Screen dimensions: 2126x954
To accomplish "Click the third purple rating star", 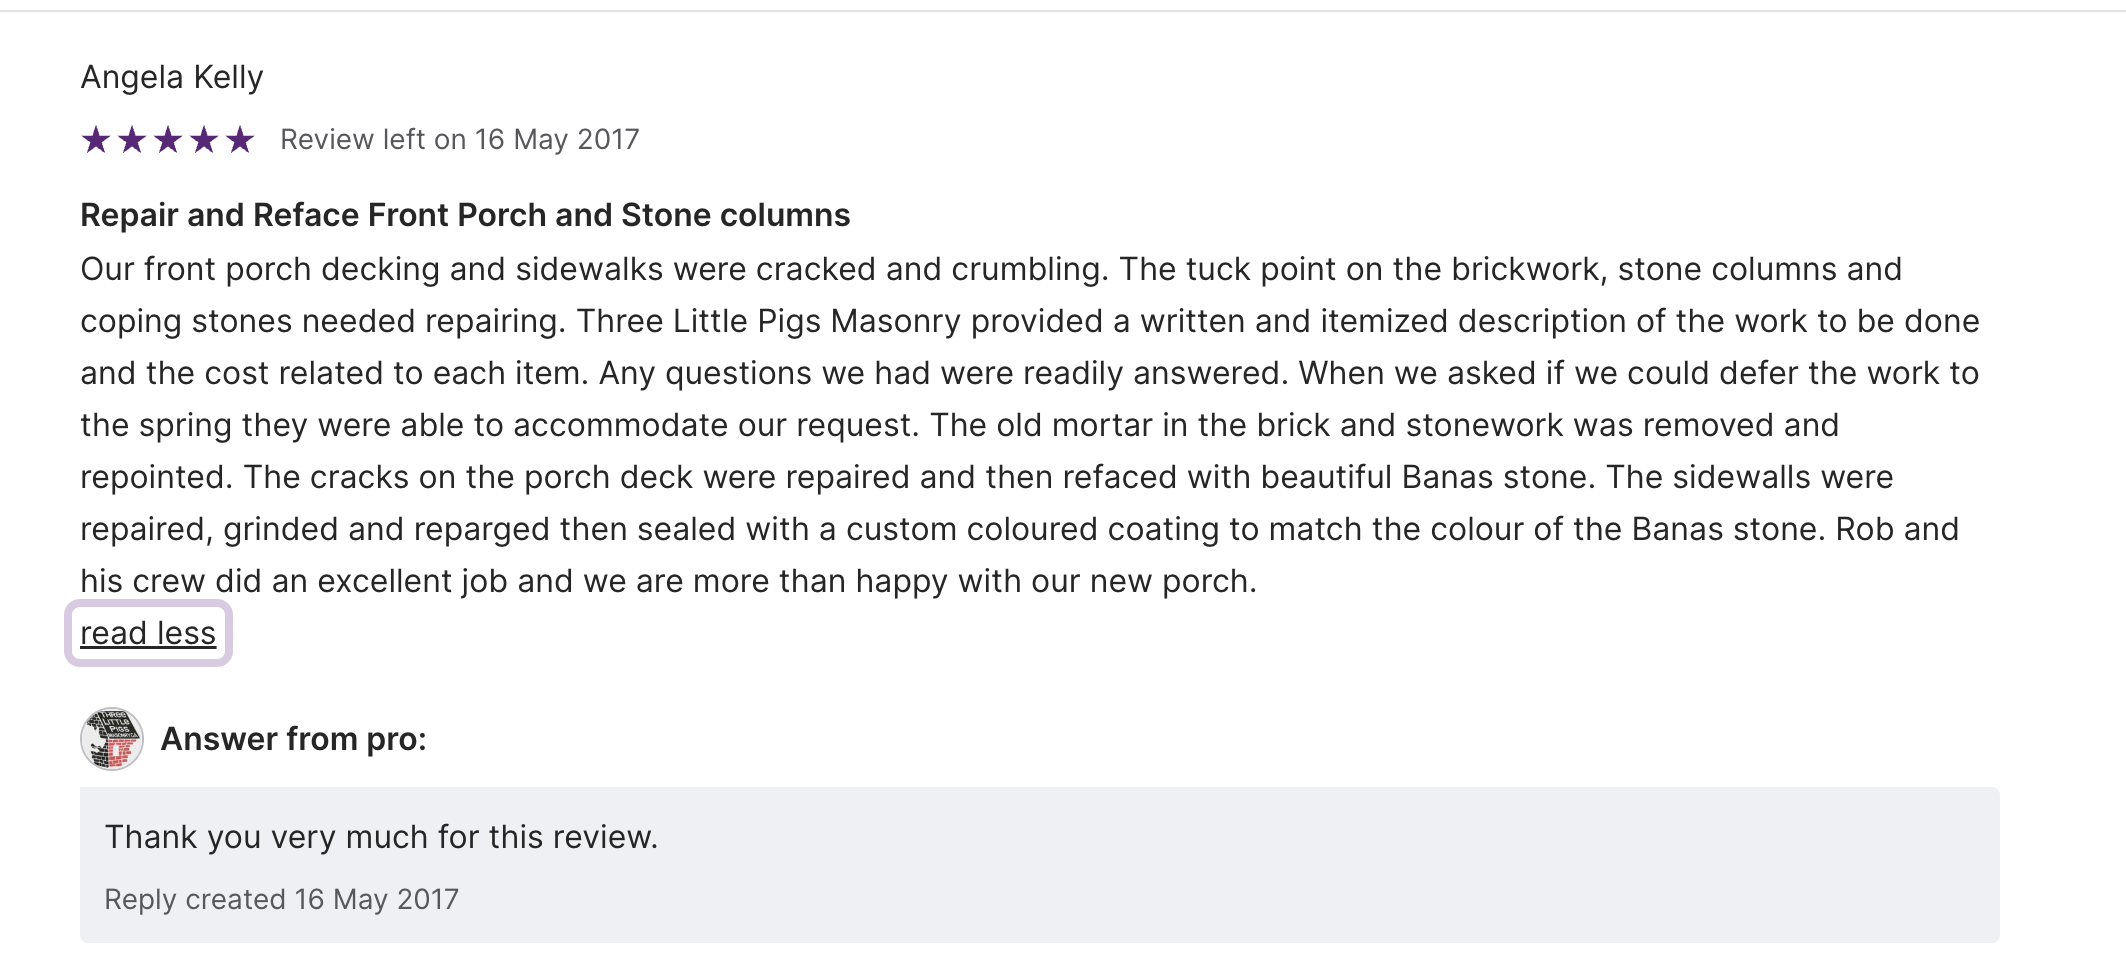I will (x=168, y=140).
